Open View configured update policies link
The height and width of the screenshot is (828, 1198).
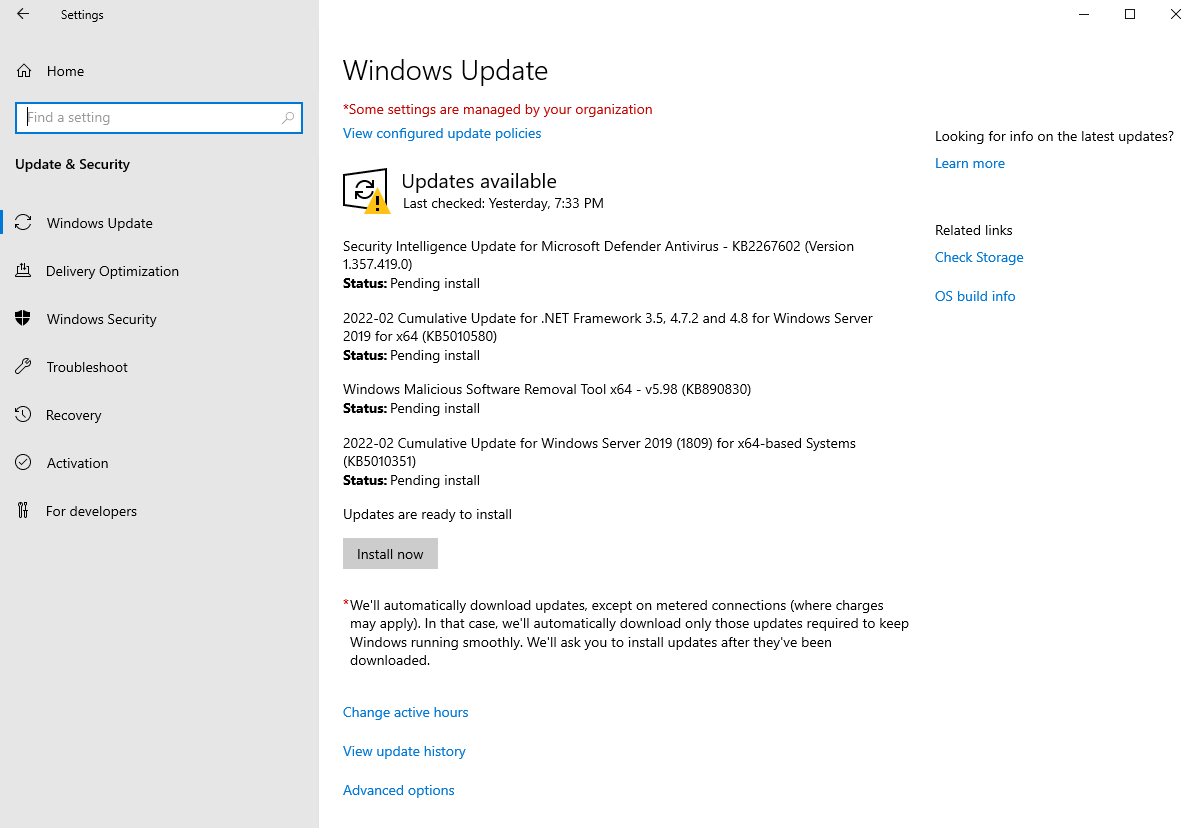442,134
